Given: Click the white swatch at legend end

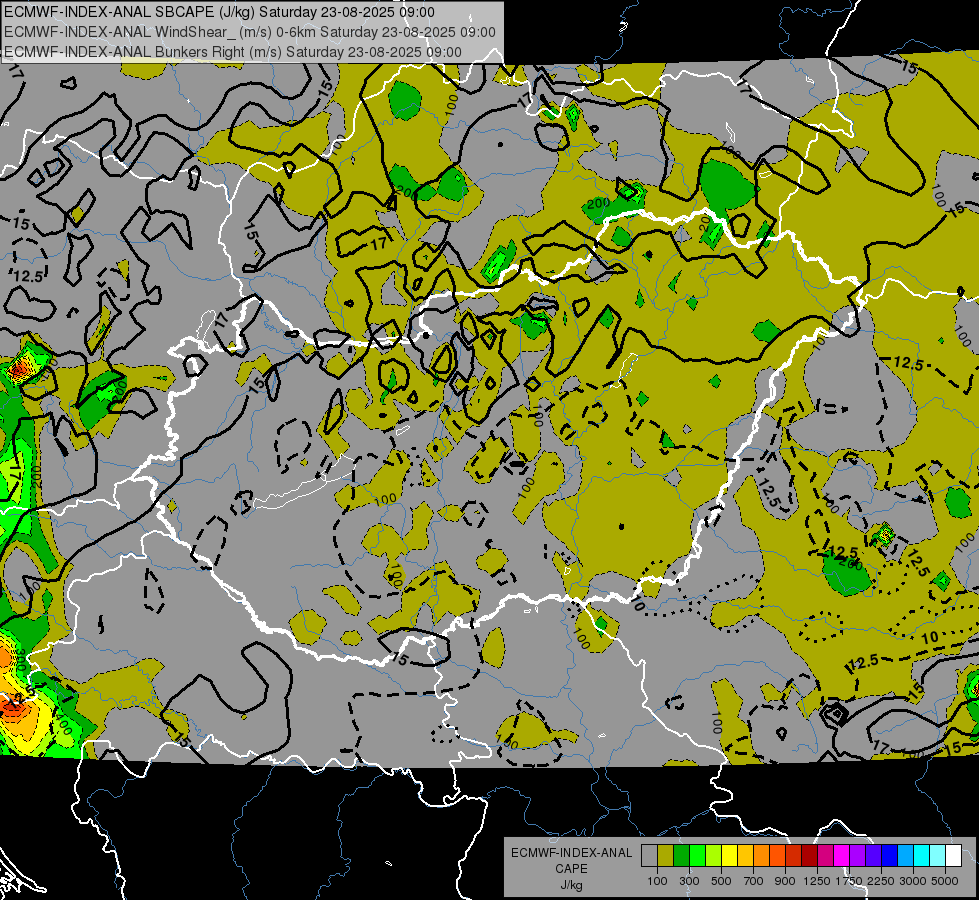Looking at the screenshot, I should pyautogui.click(x=953, y=856).
